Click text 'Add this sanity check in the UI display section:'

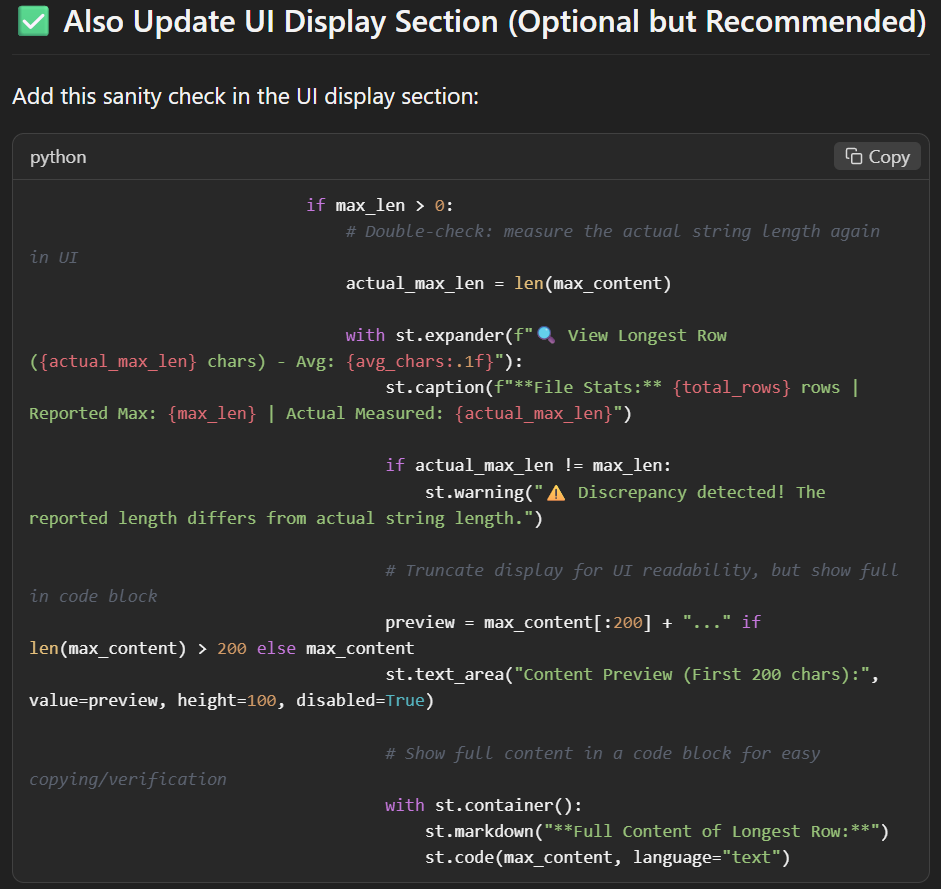(x=245, y=96)
